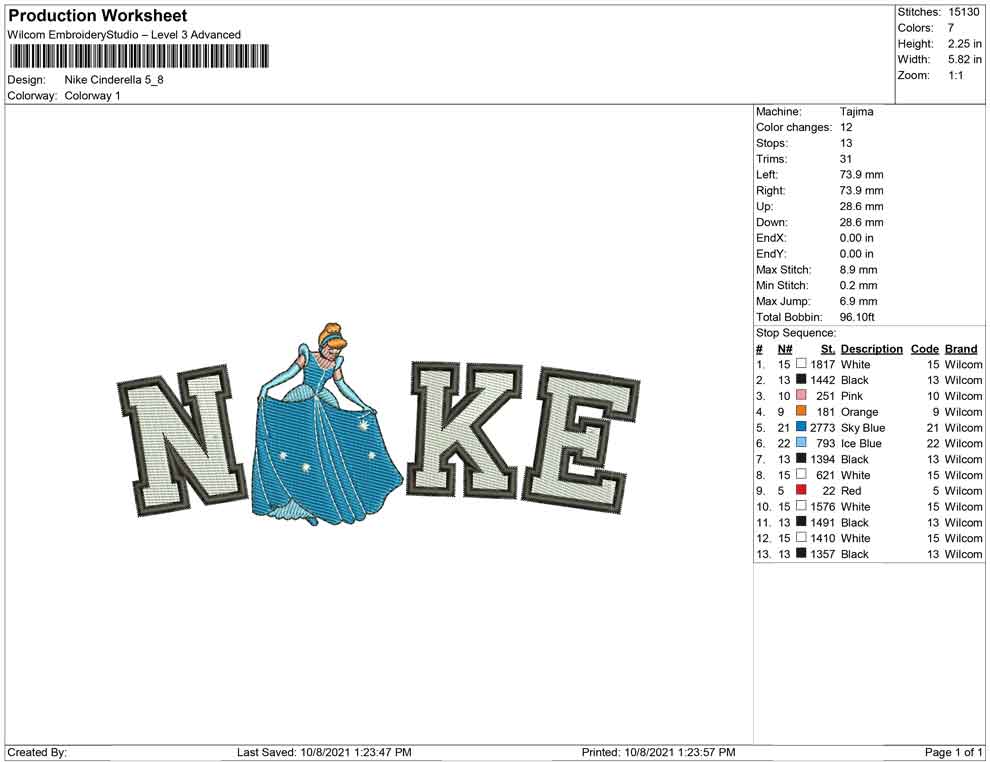The image size is (990, 762).
Task: Pick the ice blue swatch in row 6
Action: tap(801, 443)
